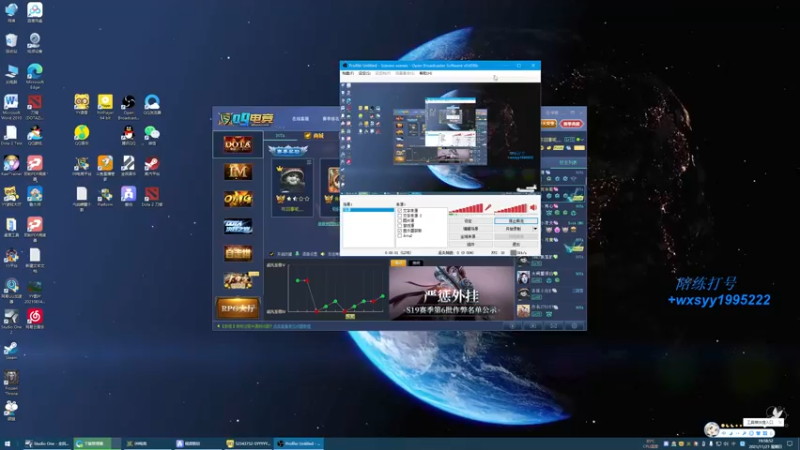Open the Microsoft Word 2010 desktop icon
Screen dimensions: 800x450
tap(11, 106)
